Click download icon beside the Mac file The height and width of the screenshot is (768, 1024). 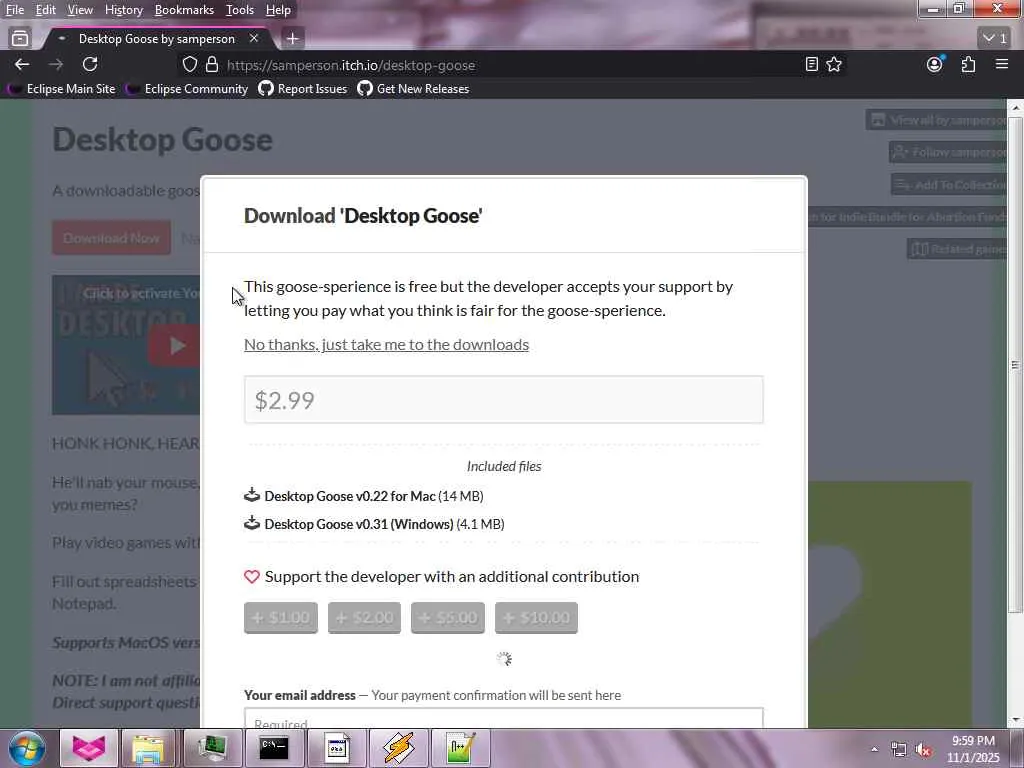252,495
